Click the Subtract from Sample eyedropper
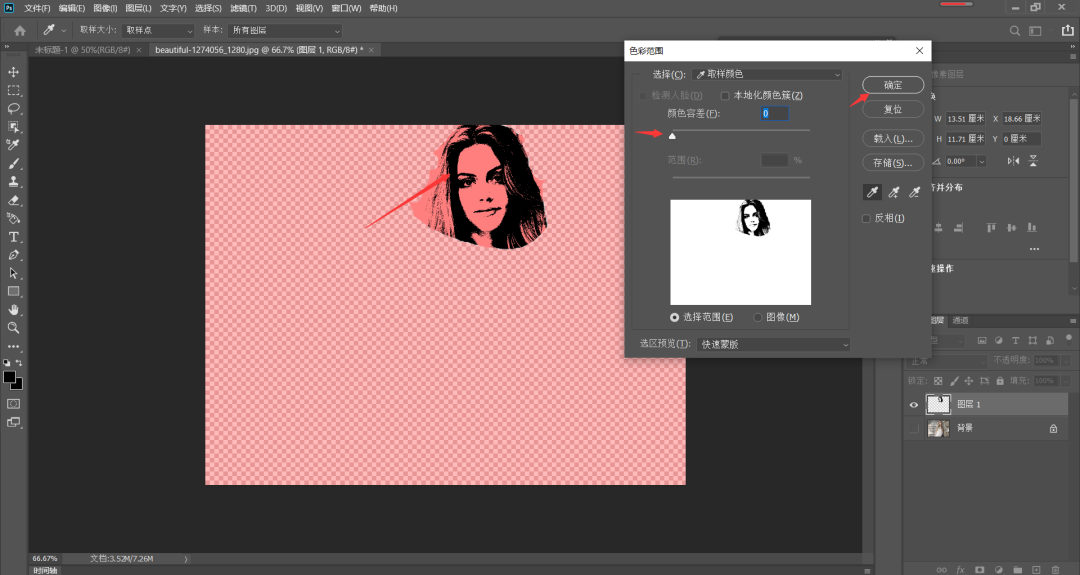Screen dimensions: 1080x575 (913, 192)
